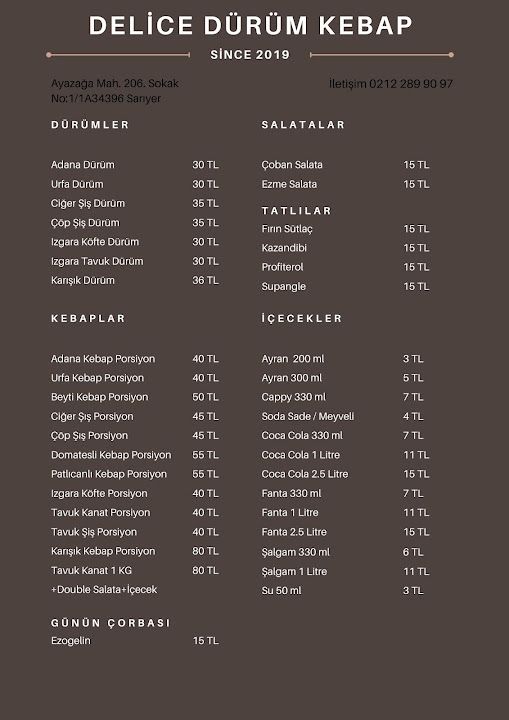Click the İçecekler section heading
The width and height of the screenshot is (509, 720).
[x=302, y=318]
